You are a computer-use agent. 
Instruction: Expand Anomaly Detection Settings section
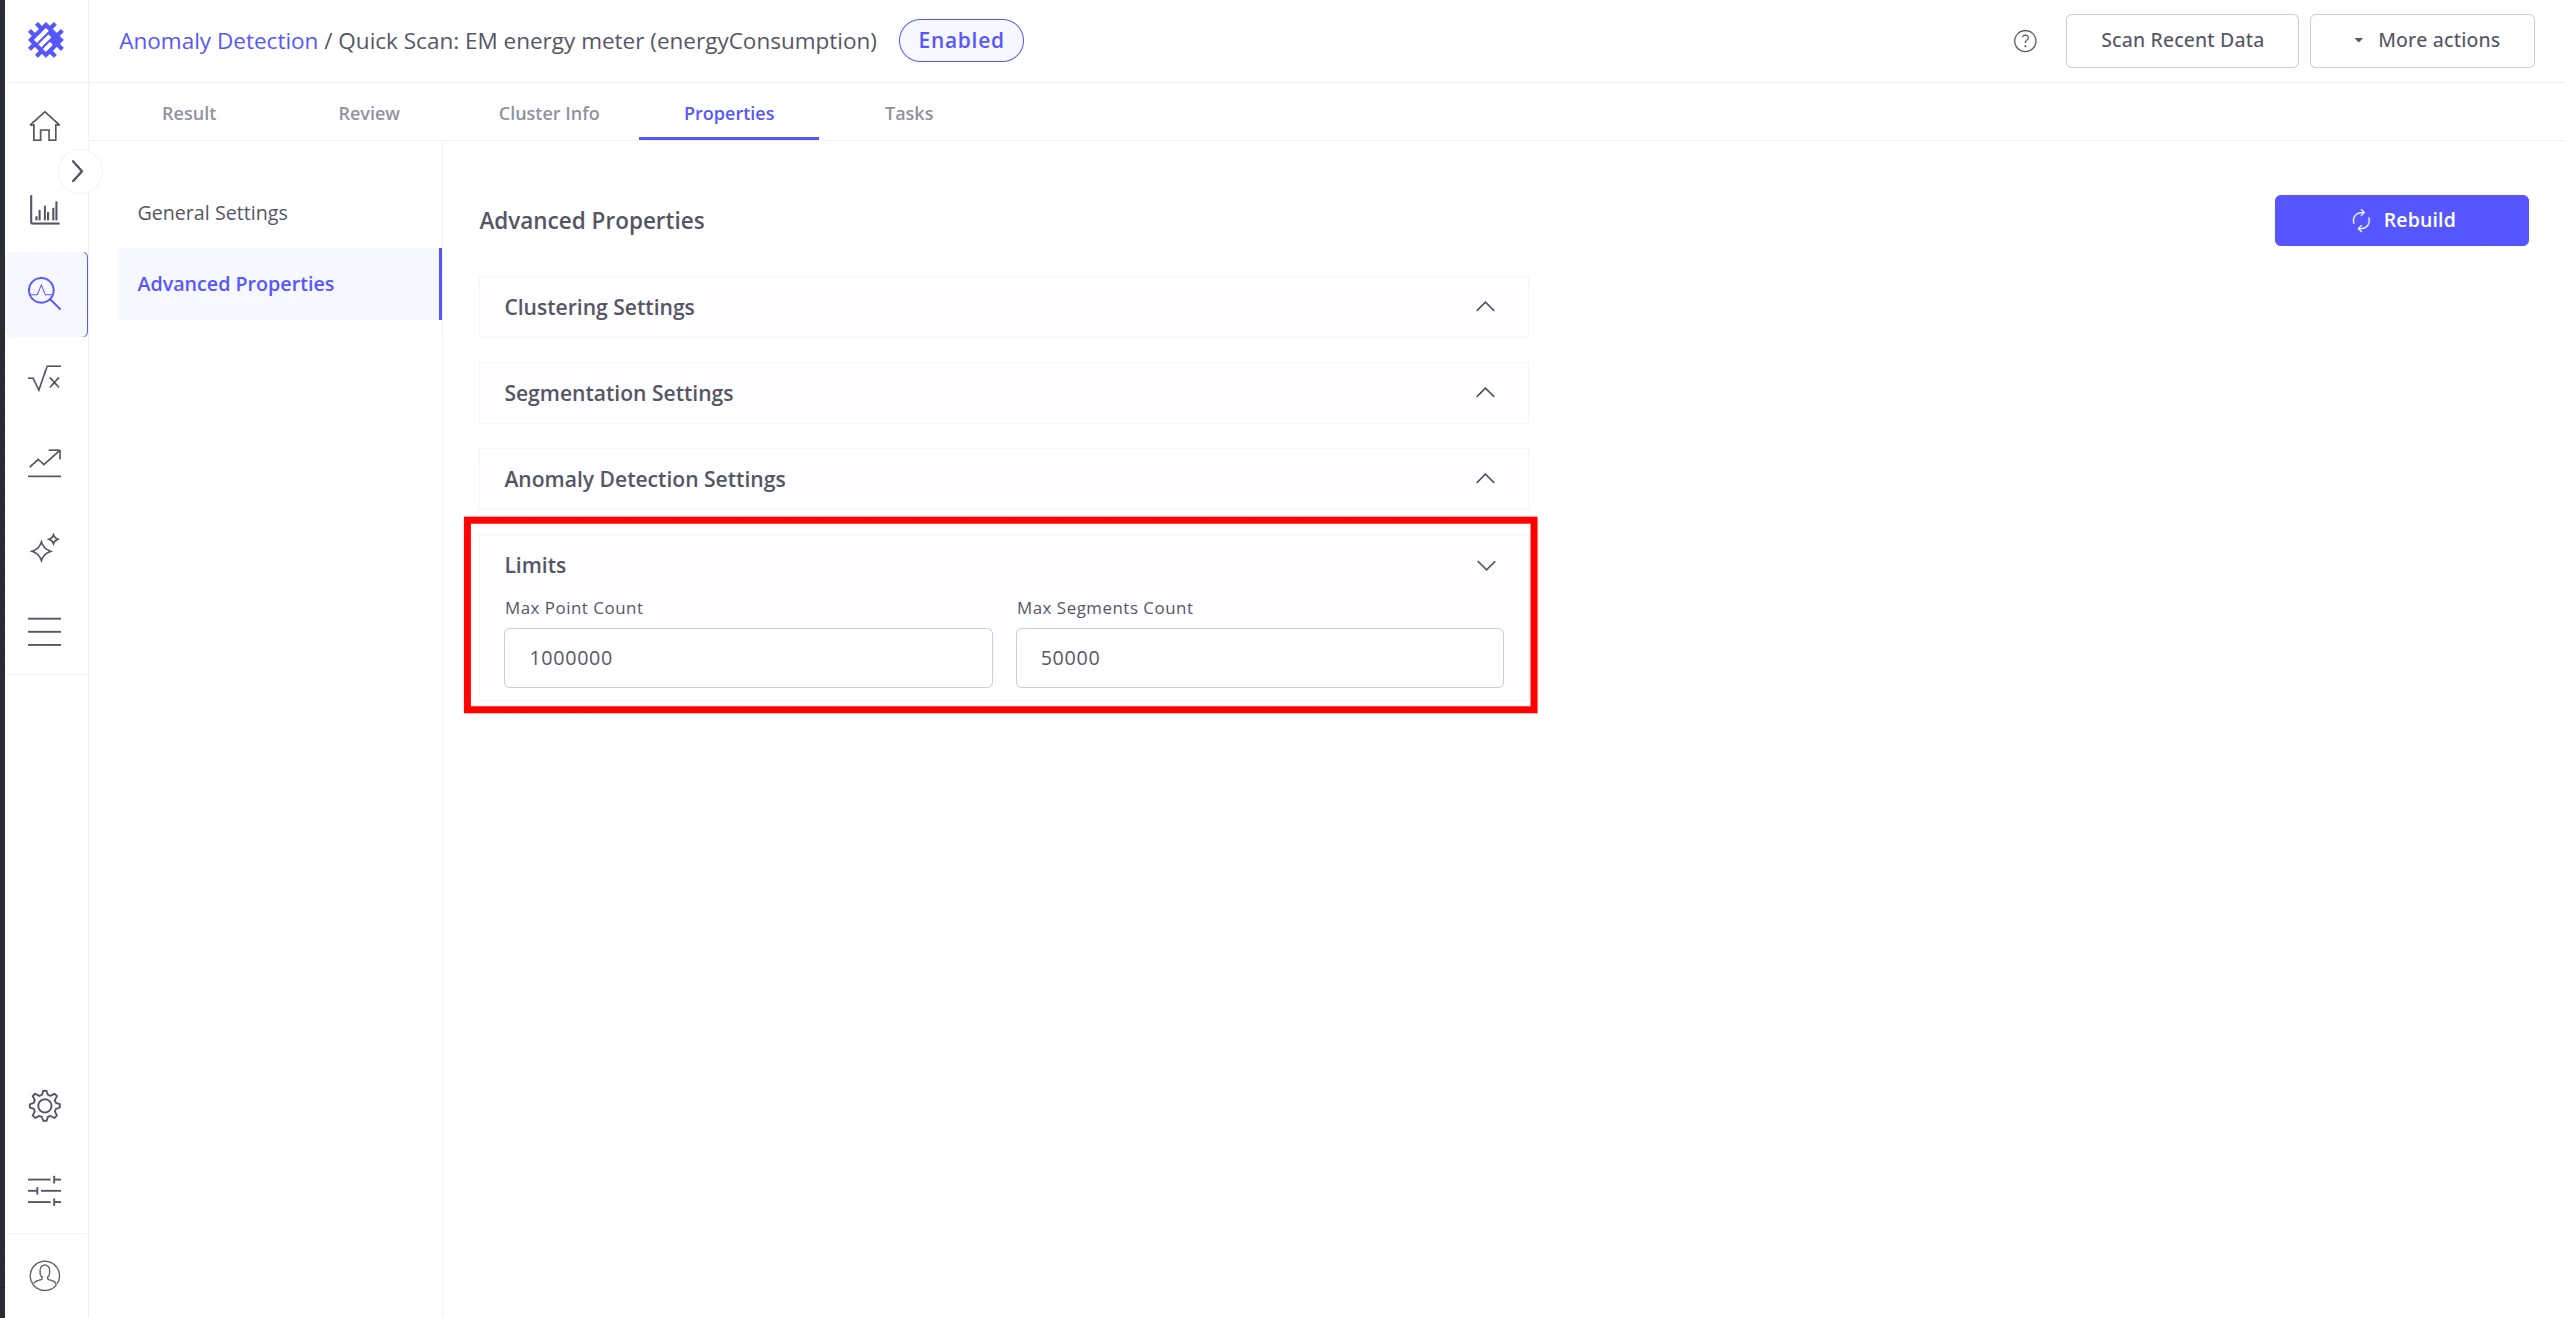(x=1003, y=479)
